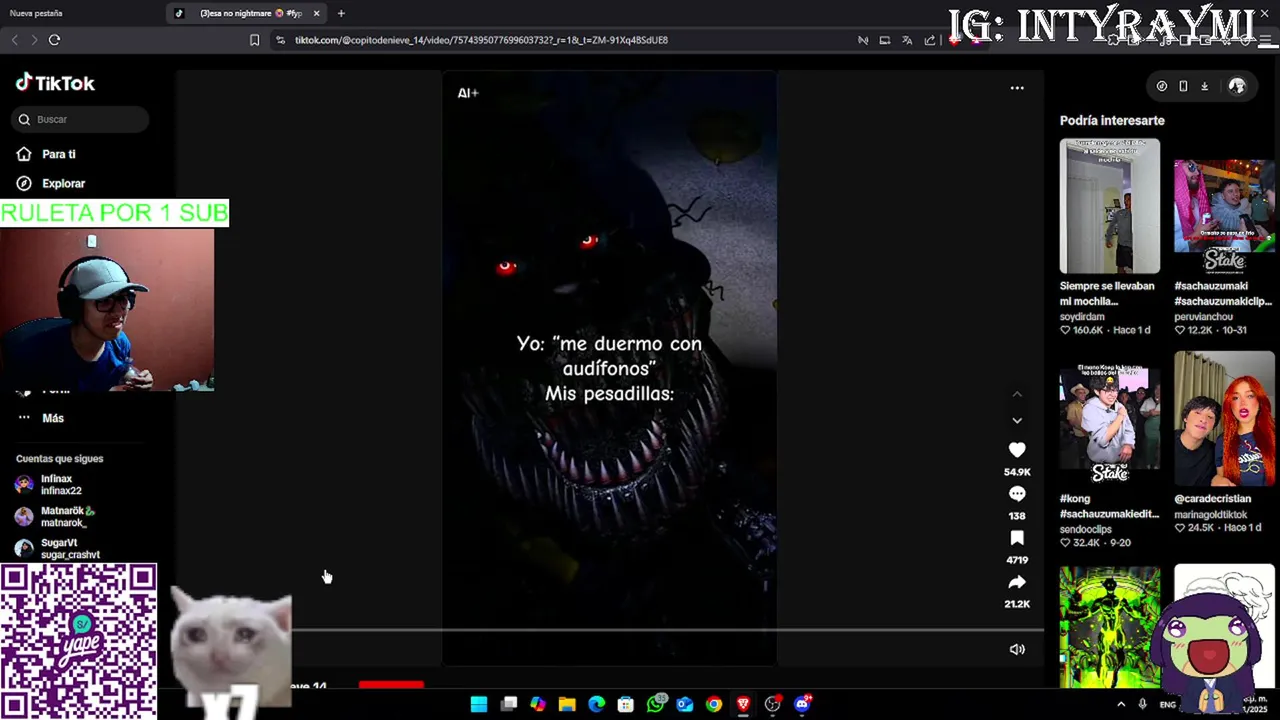Click the browser share icon in address bar
The width and height of the screenshot is (1280, 720).
(x=930, y=40)
